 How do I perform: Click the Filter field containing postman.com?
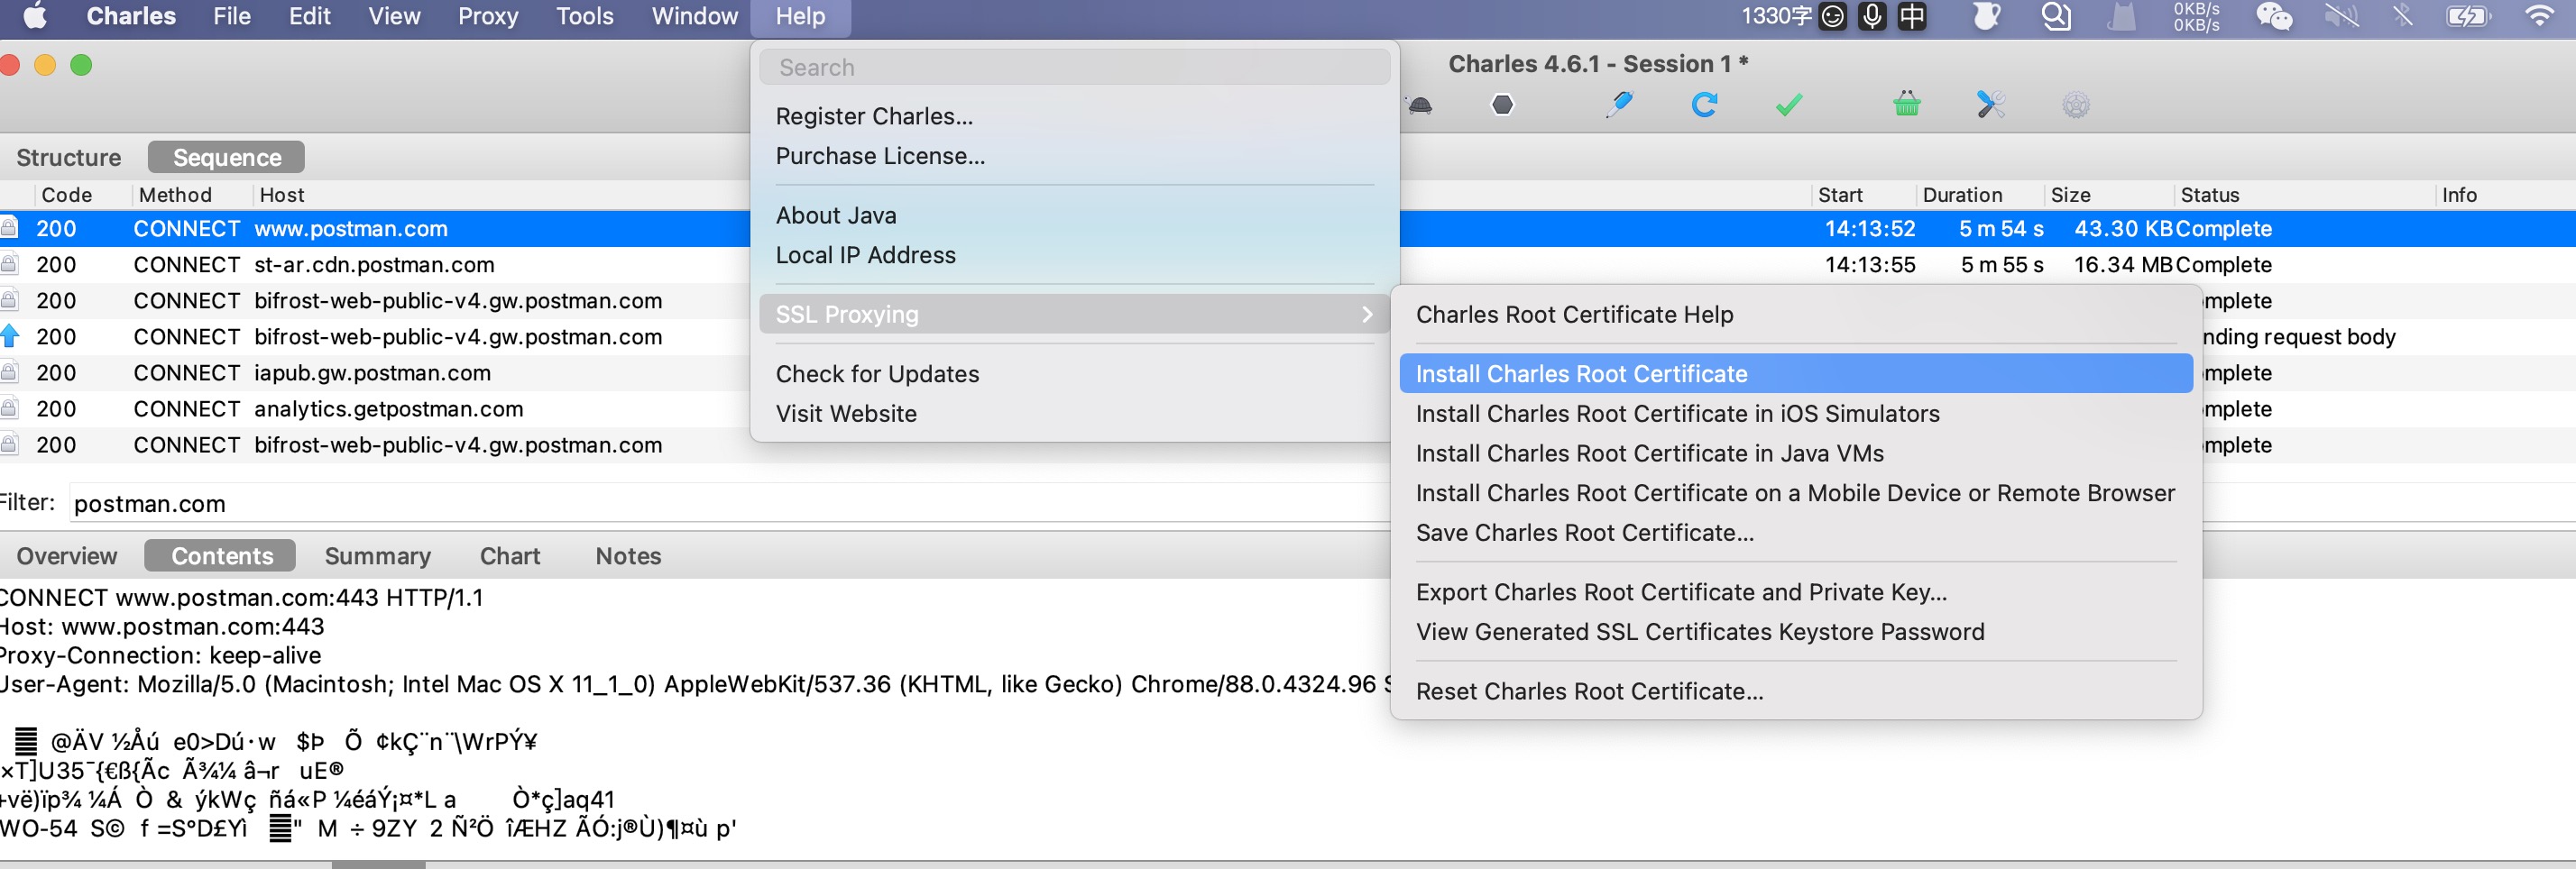click(x=728, y=503)
